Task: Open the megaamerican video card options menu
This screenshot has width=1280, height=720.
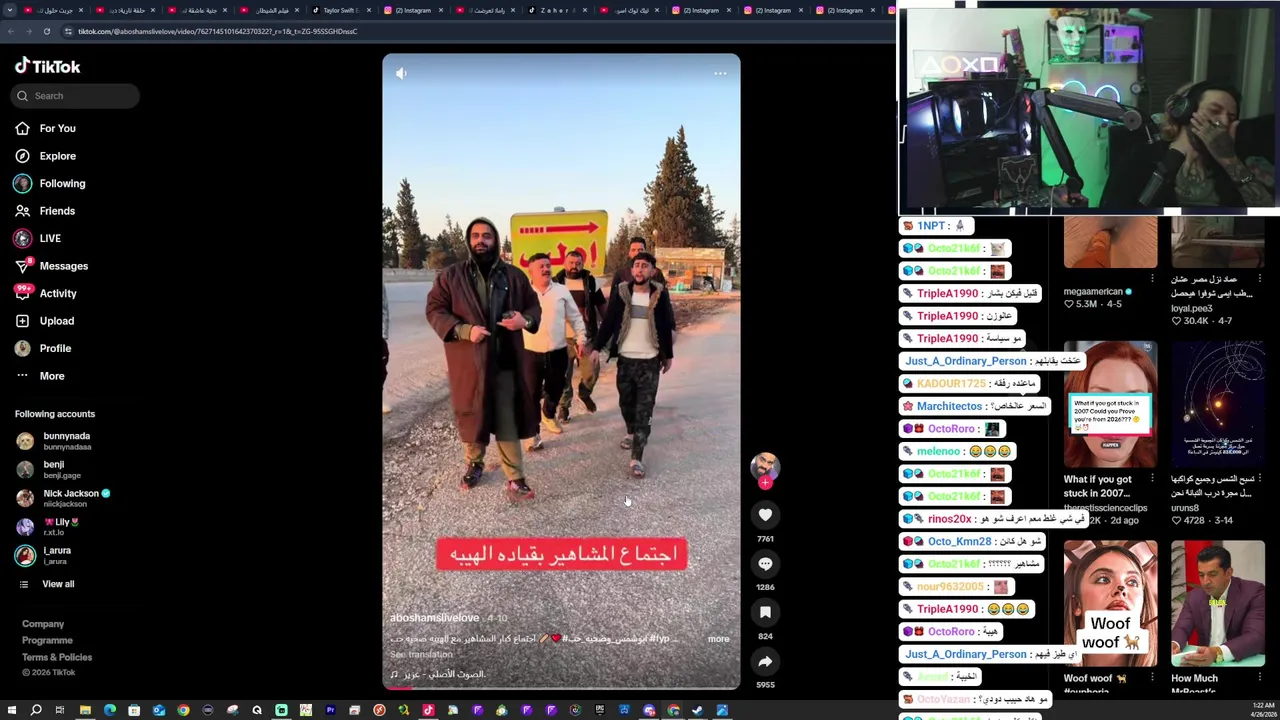Action: click(x=1152, y=279)
